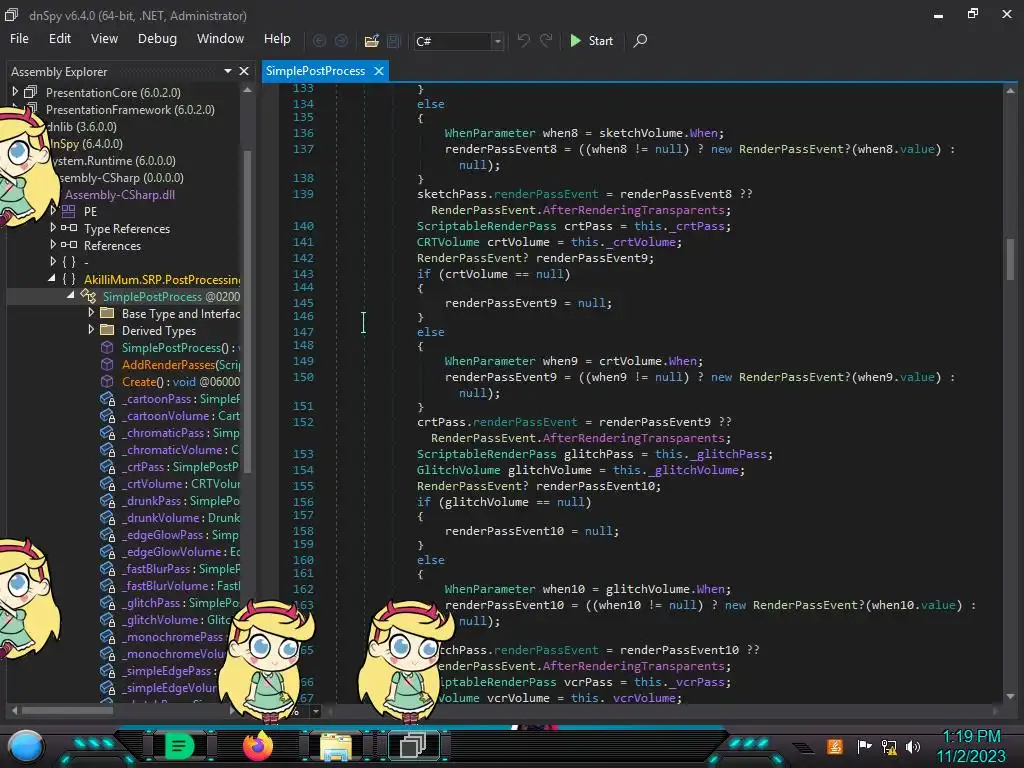This screenshot has width=1024, height=768.
Task: Select the SimplePostProcess() constructor
Action: [178, 347]
